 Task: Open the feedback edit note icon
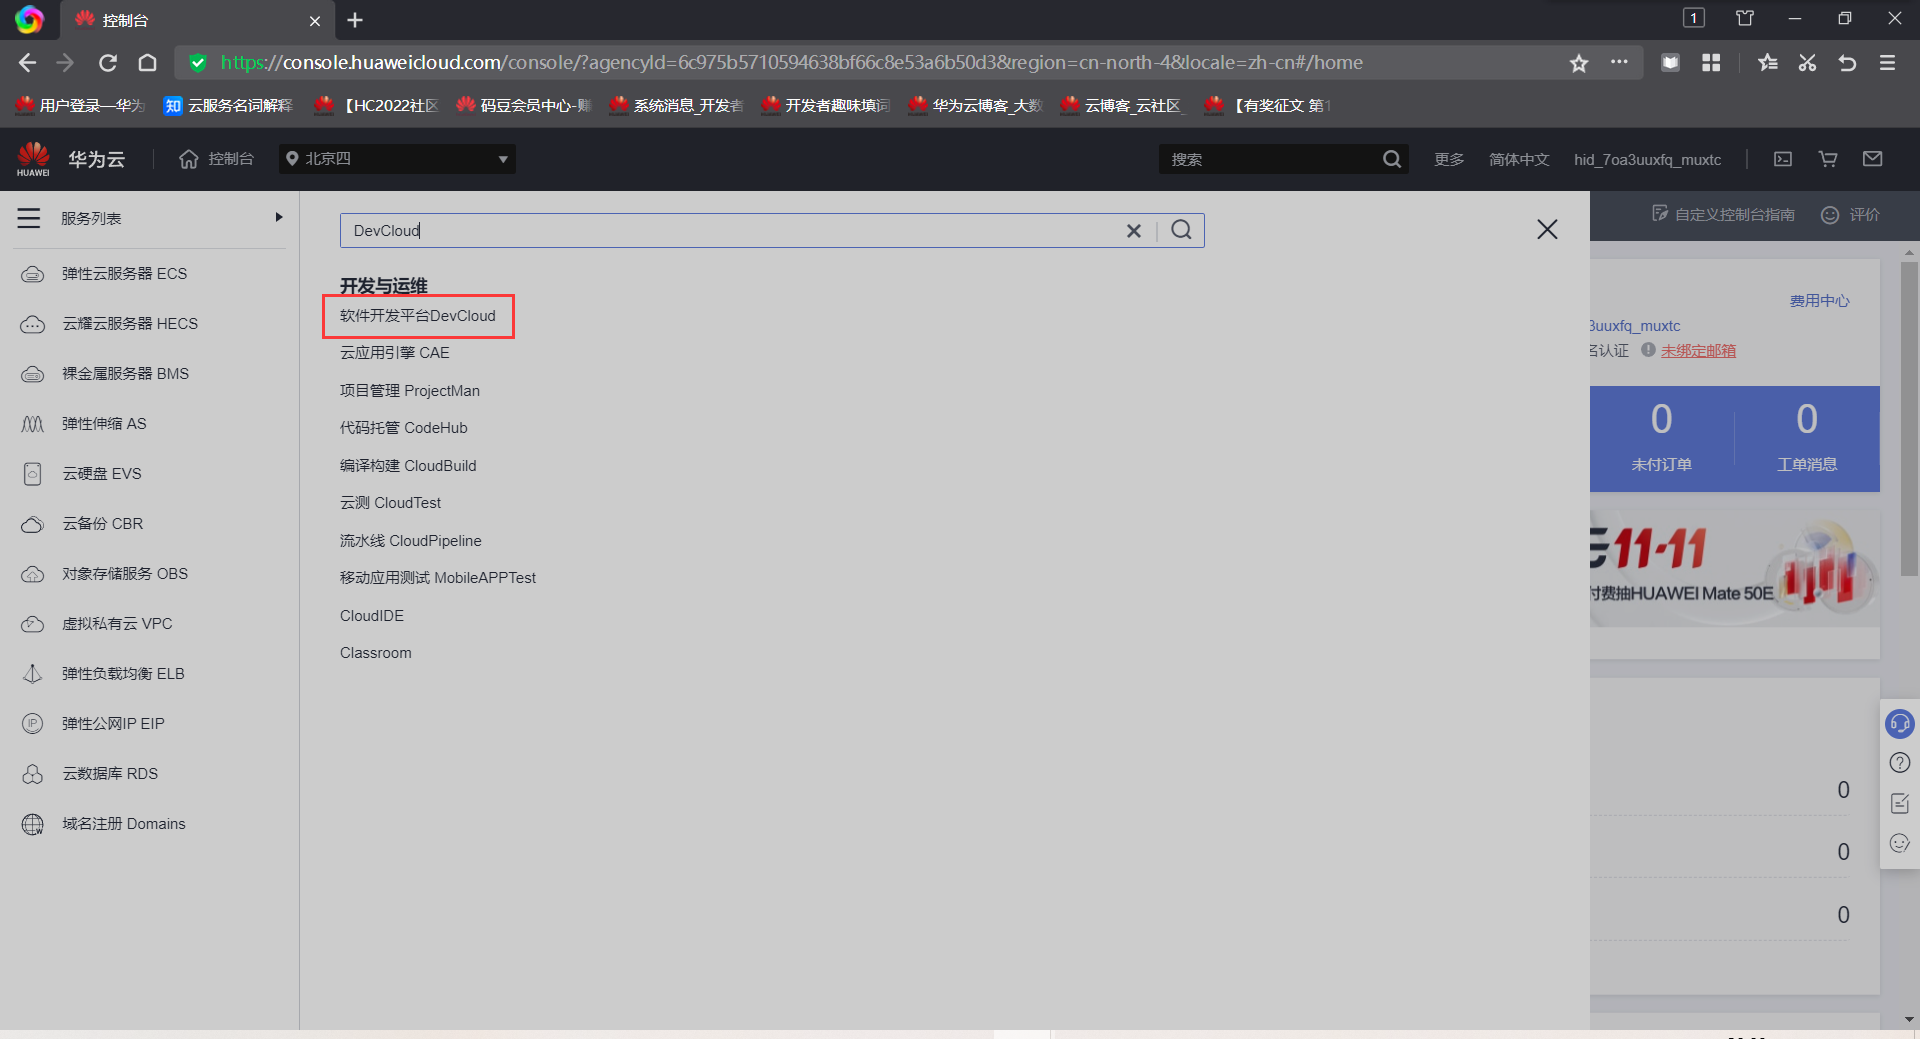pos(1900,803)
